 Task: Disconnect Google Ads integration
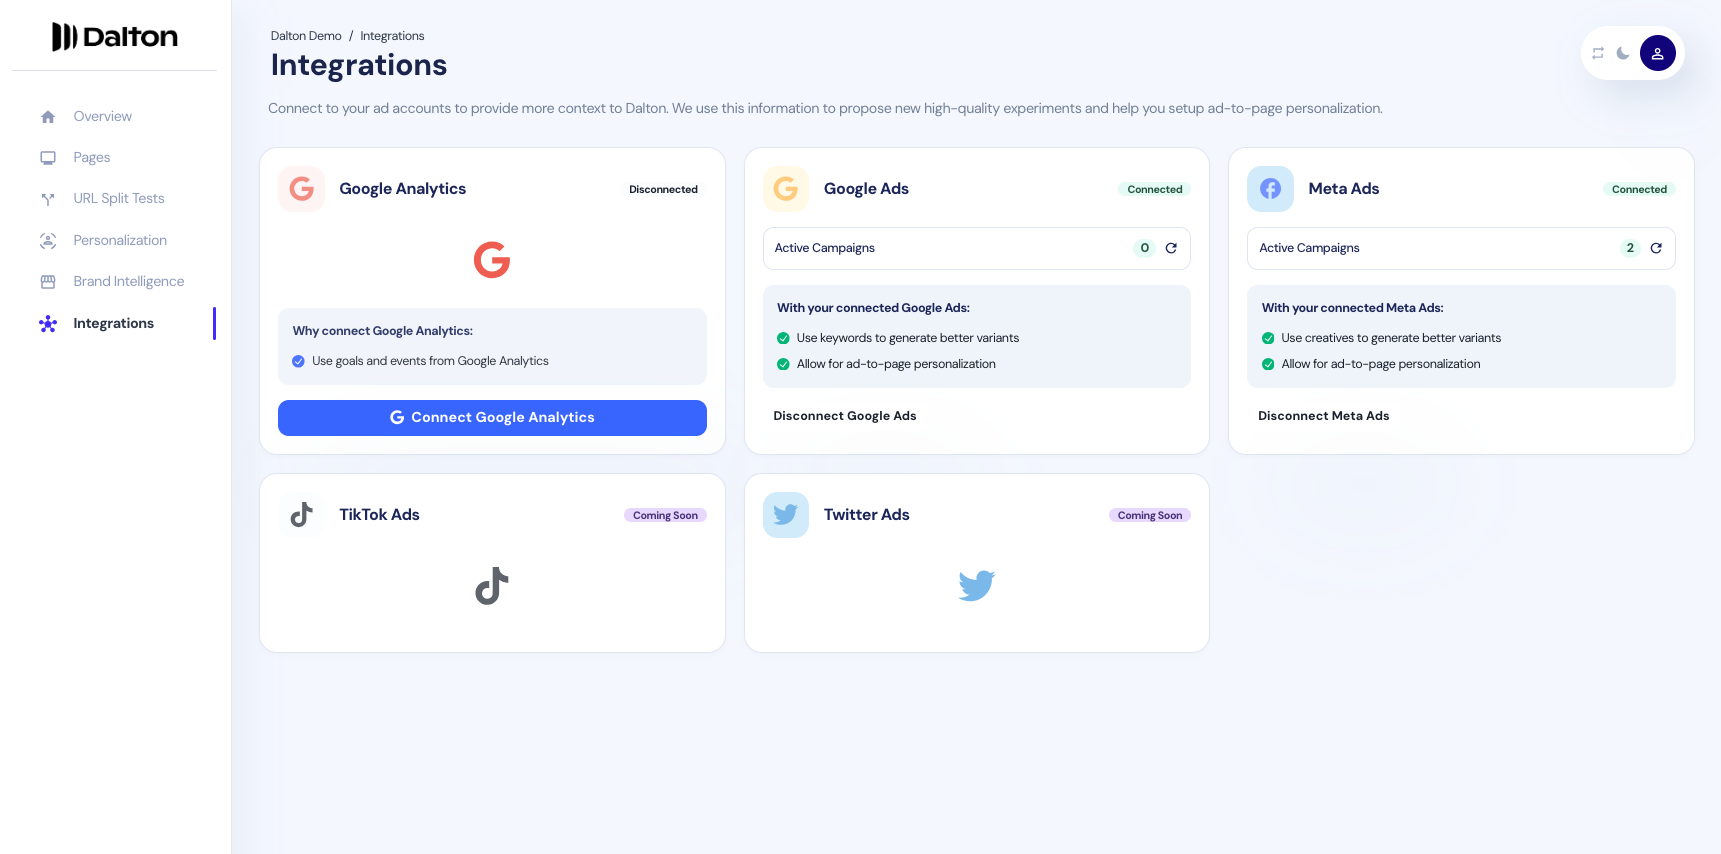(845, 416)
